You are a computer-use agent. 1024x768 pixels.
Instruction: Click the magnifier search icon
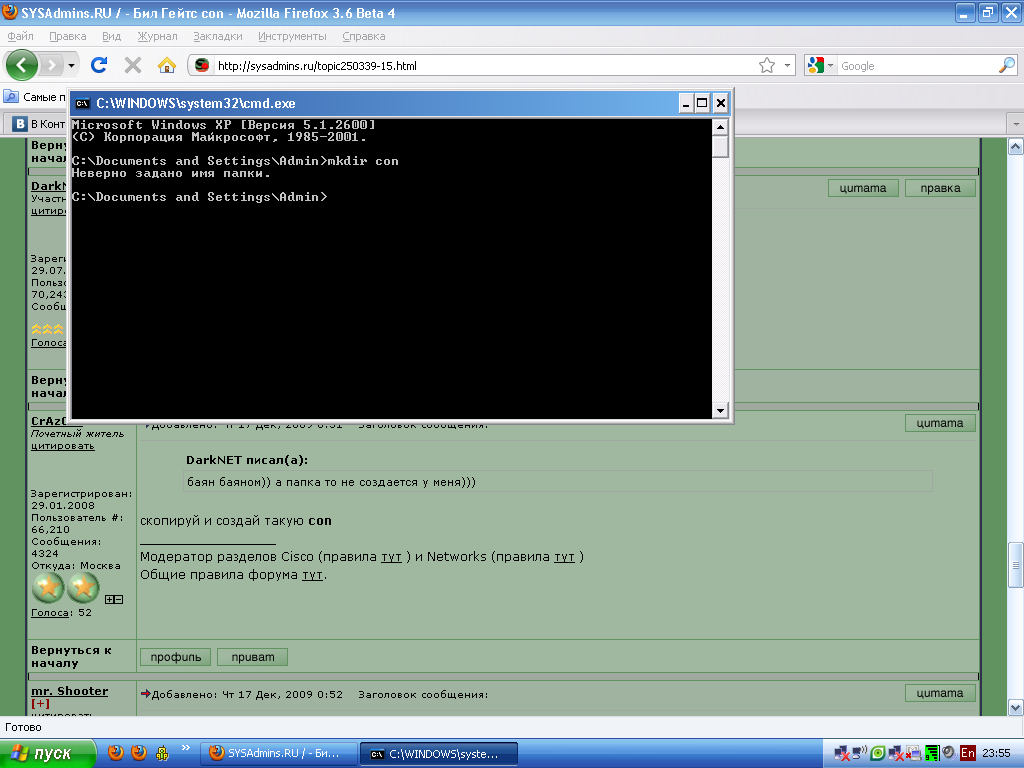pyautogui.click(x=1007, y=65)
